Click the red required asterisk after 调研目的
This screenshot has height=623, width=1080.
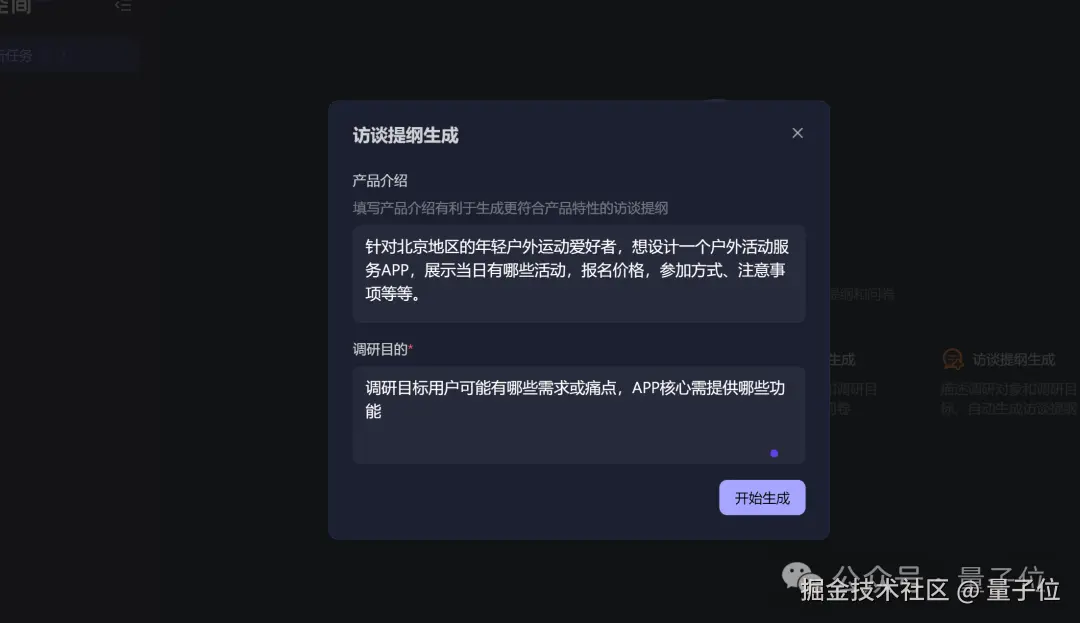coord(411,348)
